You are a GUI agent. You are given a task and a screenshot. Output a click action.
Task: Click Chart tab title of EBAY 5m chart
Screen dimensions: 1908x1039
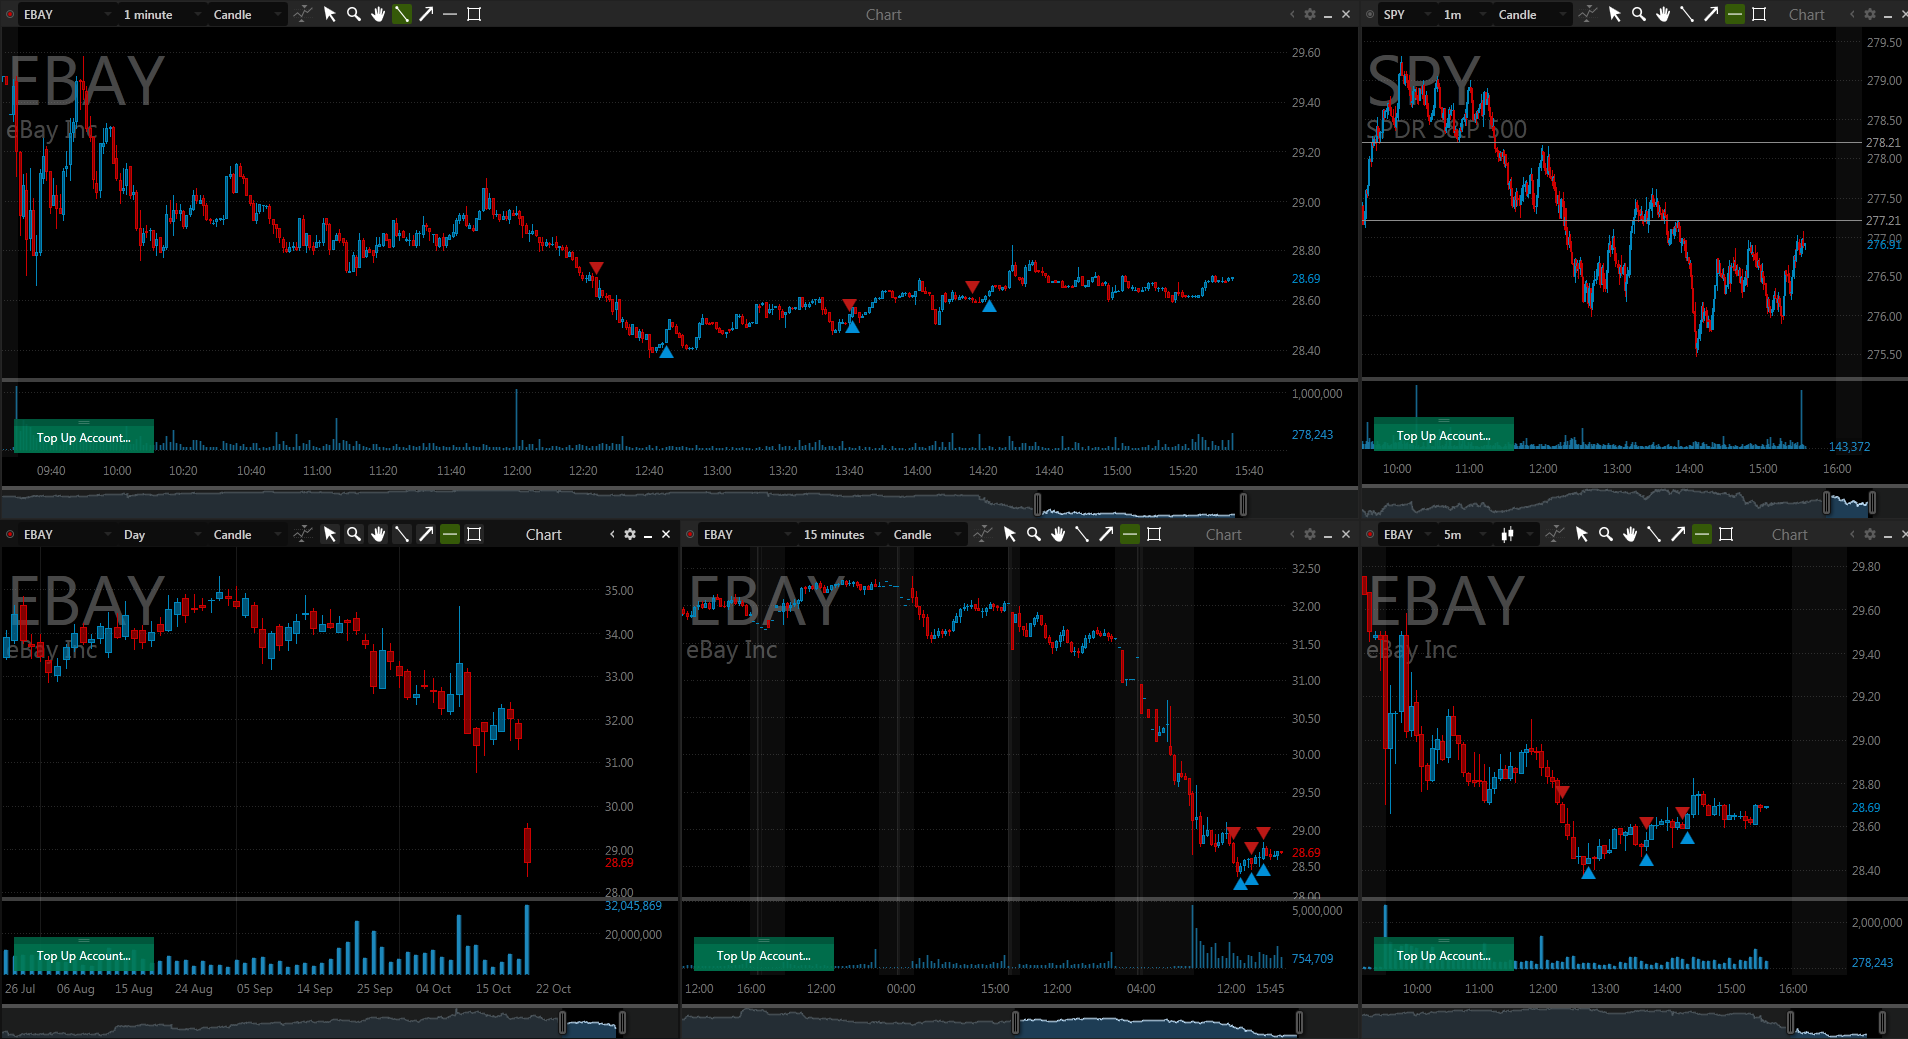click(1790, 534)
